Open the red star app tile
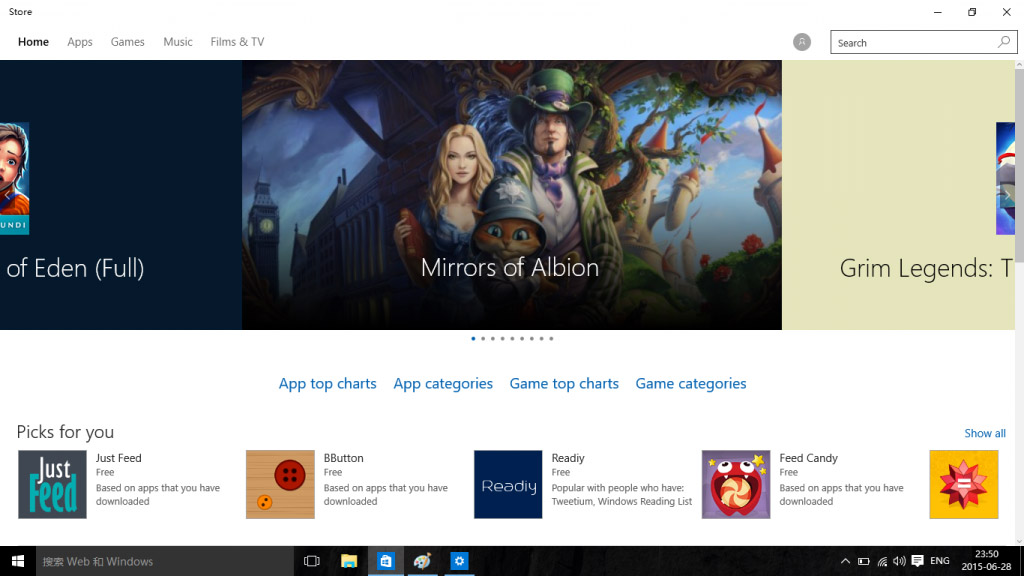1024x576 pixels. coord(964,485)
